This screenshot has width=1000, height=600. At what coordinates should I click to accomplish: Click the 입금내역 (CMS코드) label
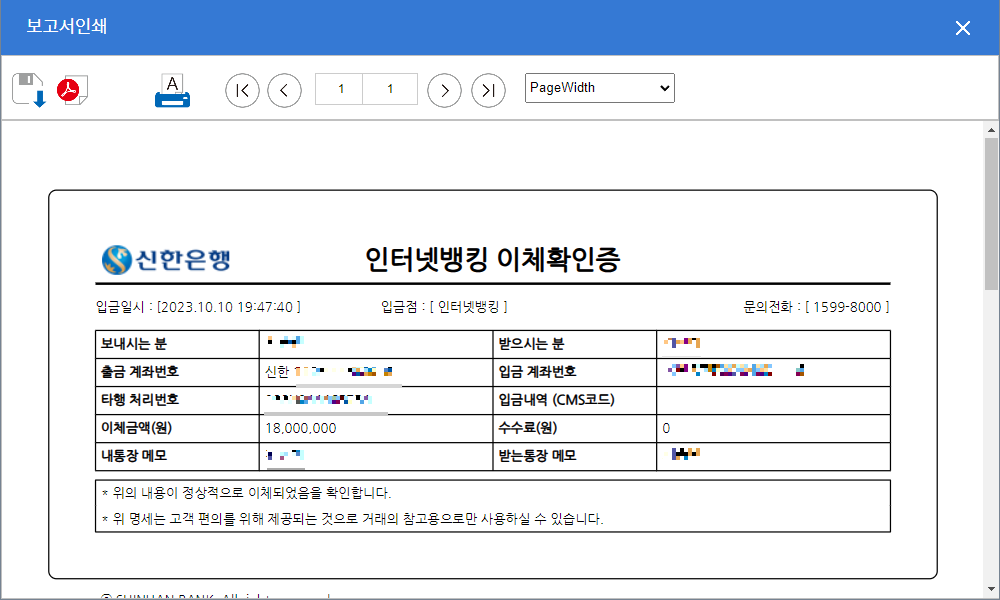click(556, 400)
